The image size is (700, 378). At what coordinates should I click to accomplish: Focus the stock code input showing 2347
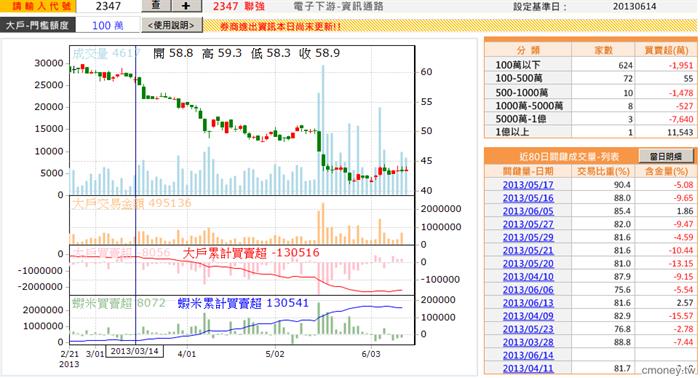(x=108, y=6)
